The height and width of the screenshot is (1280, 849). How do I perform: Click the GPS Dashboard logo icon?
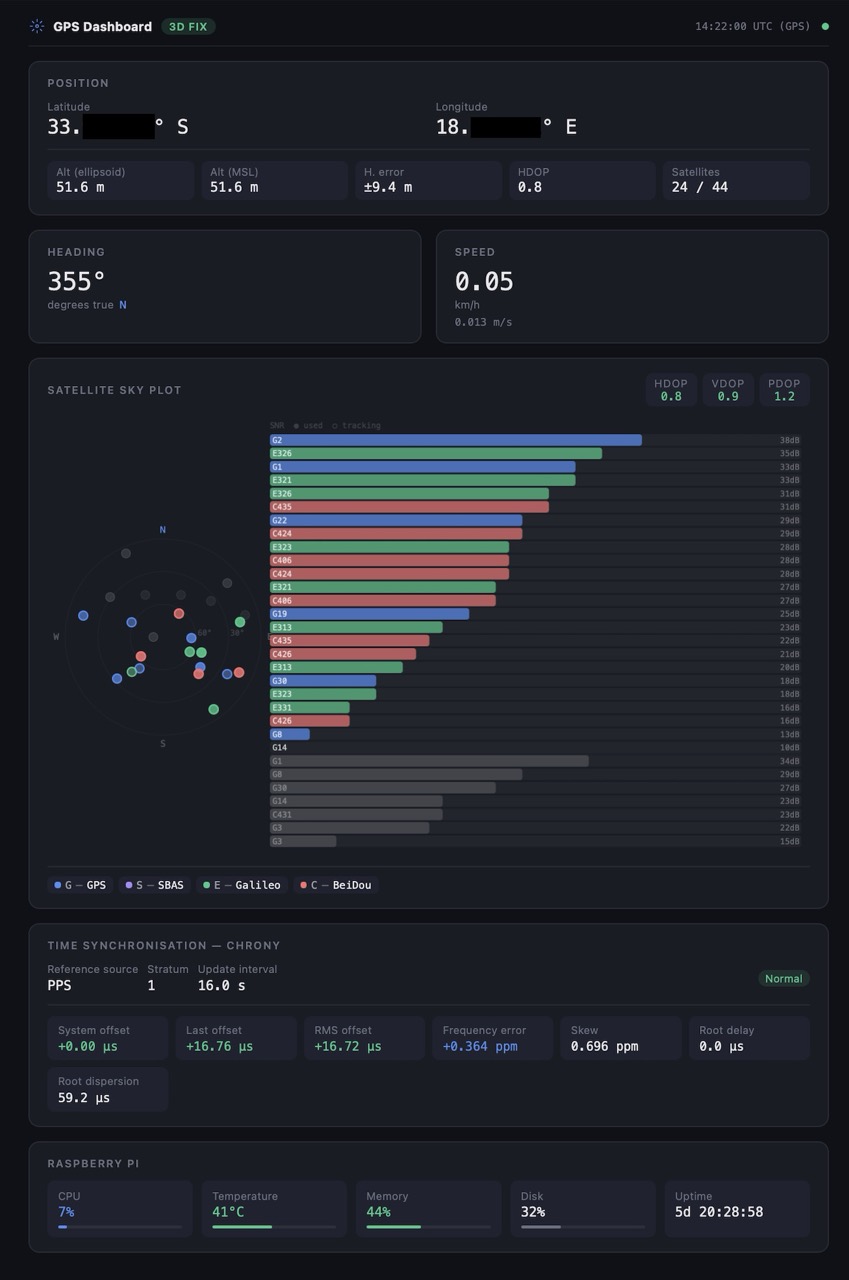[37, 27]
